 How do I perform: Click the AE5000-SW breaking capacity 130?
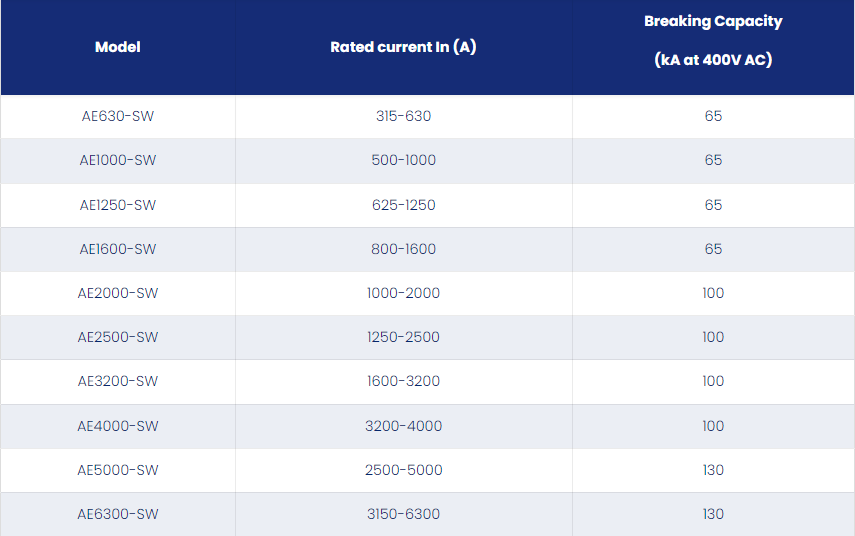713,470
